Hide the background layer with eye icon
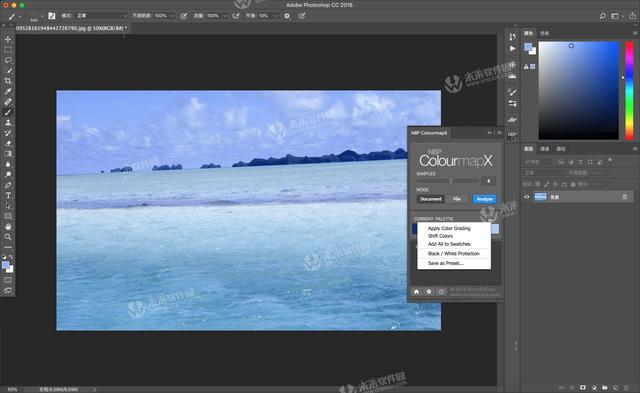The image size is (640, 393). click(527, 197)
